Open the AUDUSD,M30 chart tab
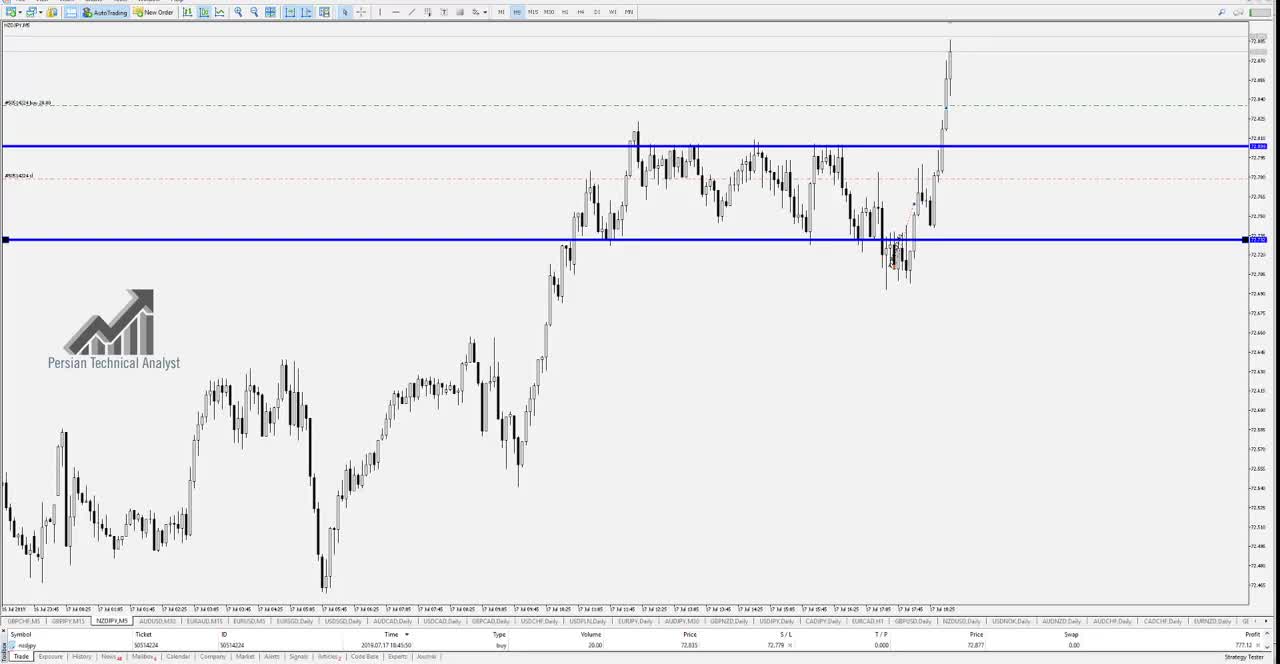The width and height of the screenshot is (1280, 664). pyautogui.click(x=157, y=621)
